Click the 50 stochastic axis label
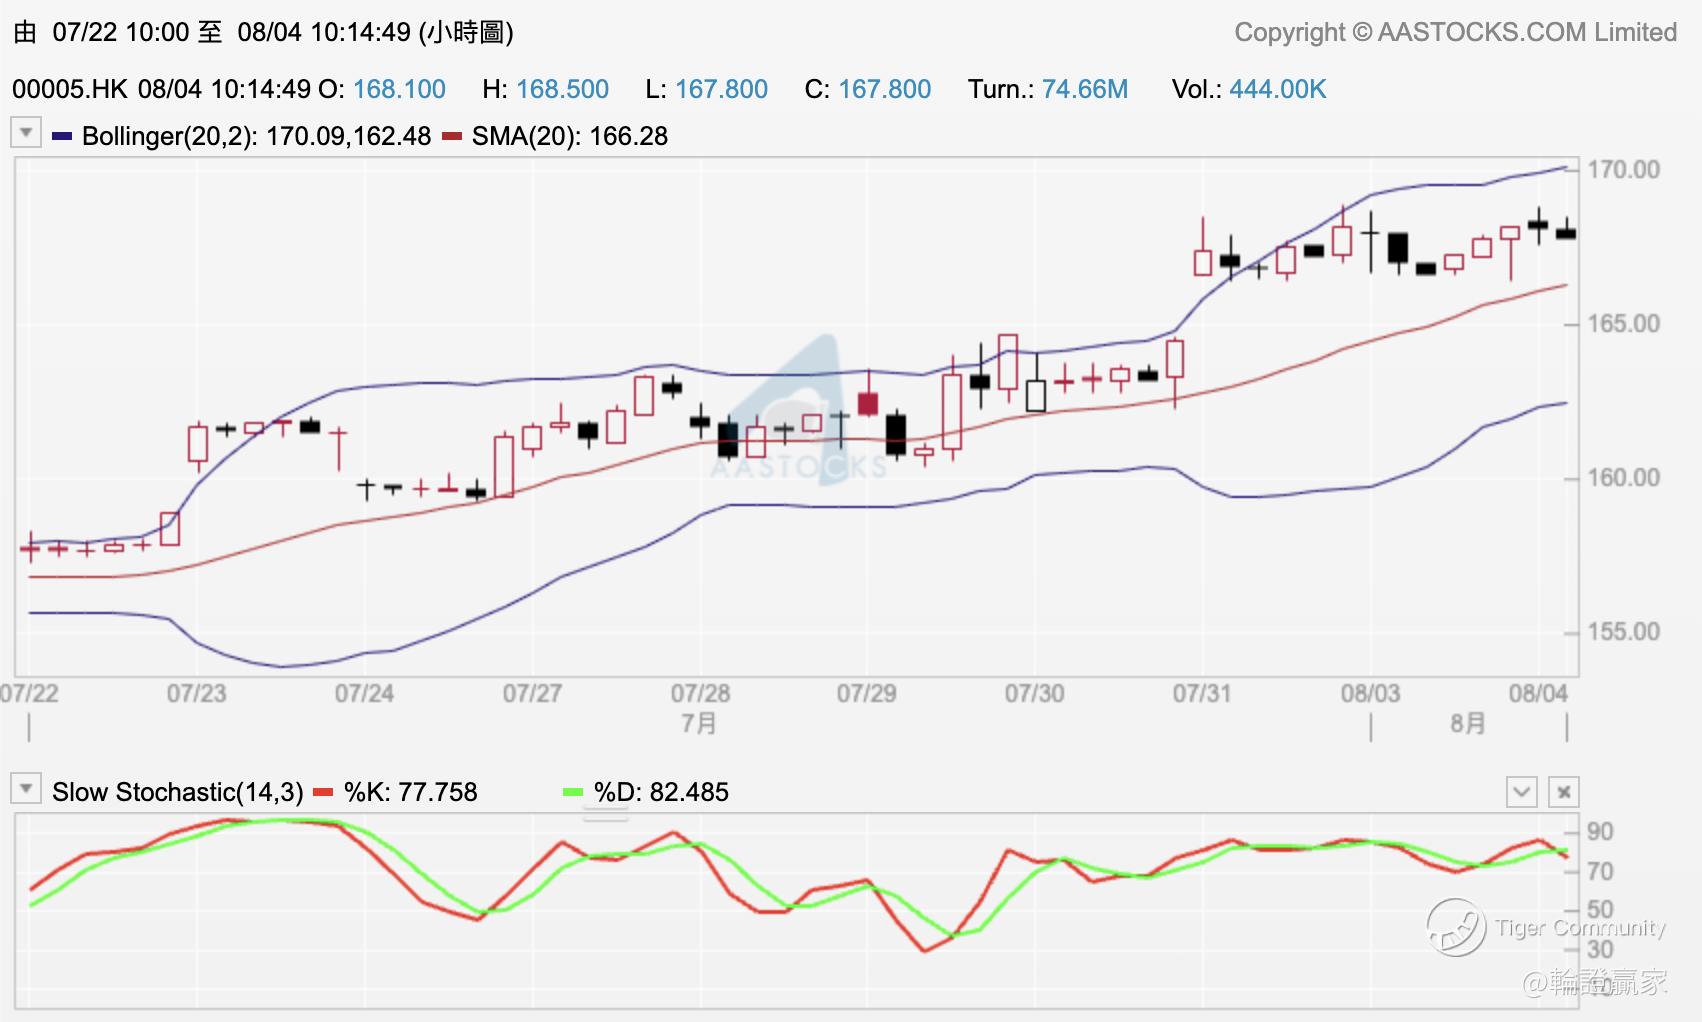 coord(1600,909)
